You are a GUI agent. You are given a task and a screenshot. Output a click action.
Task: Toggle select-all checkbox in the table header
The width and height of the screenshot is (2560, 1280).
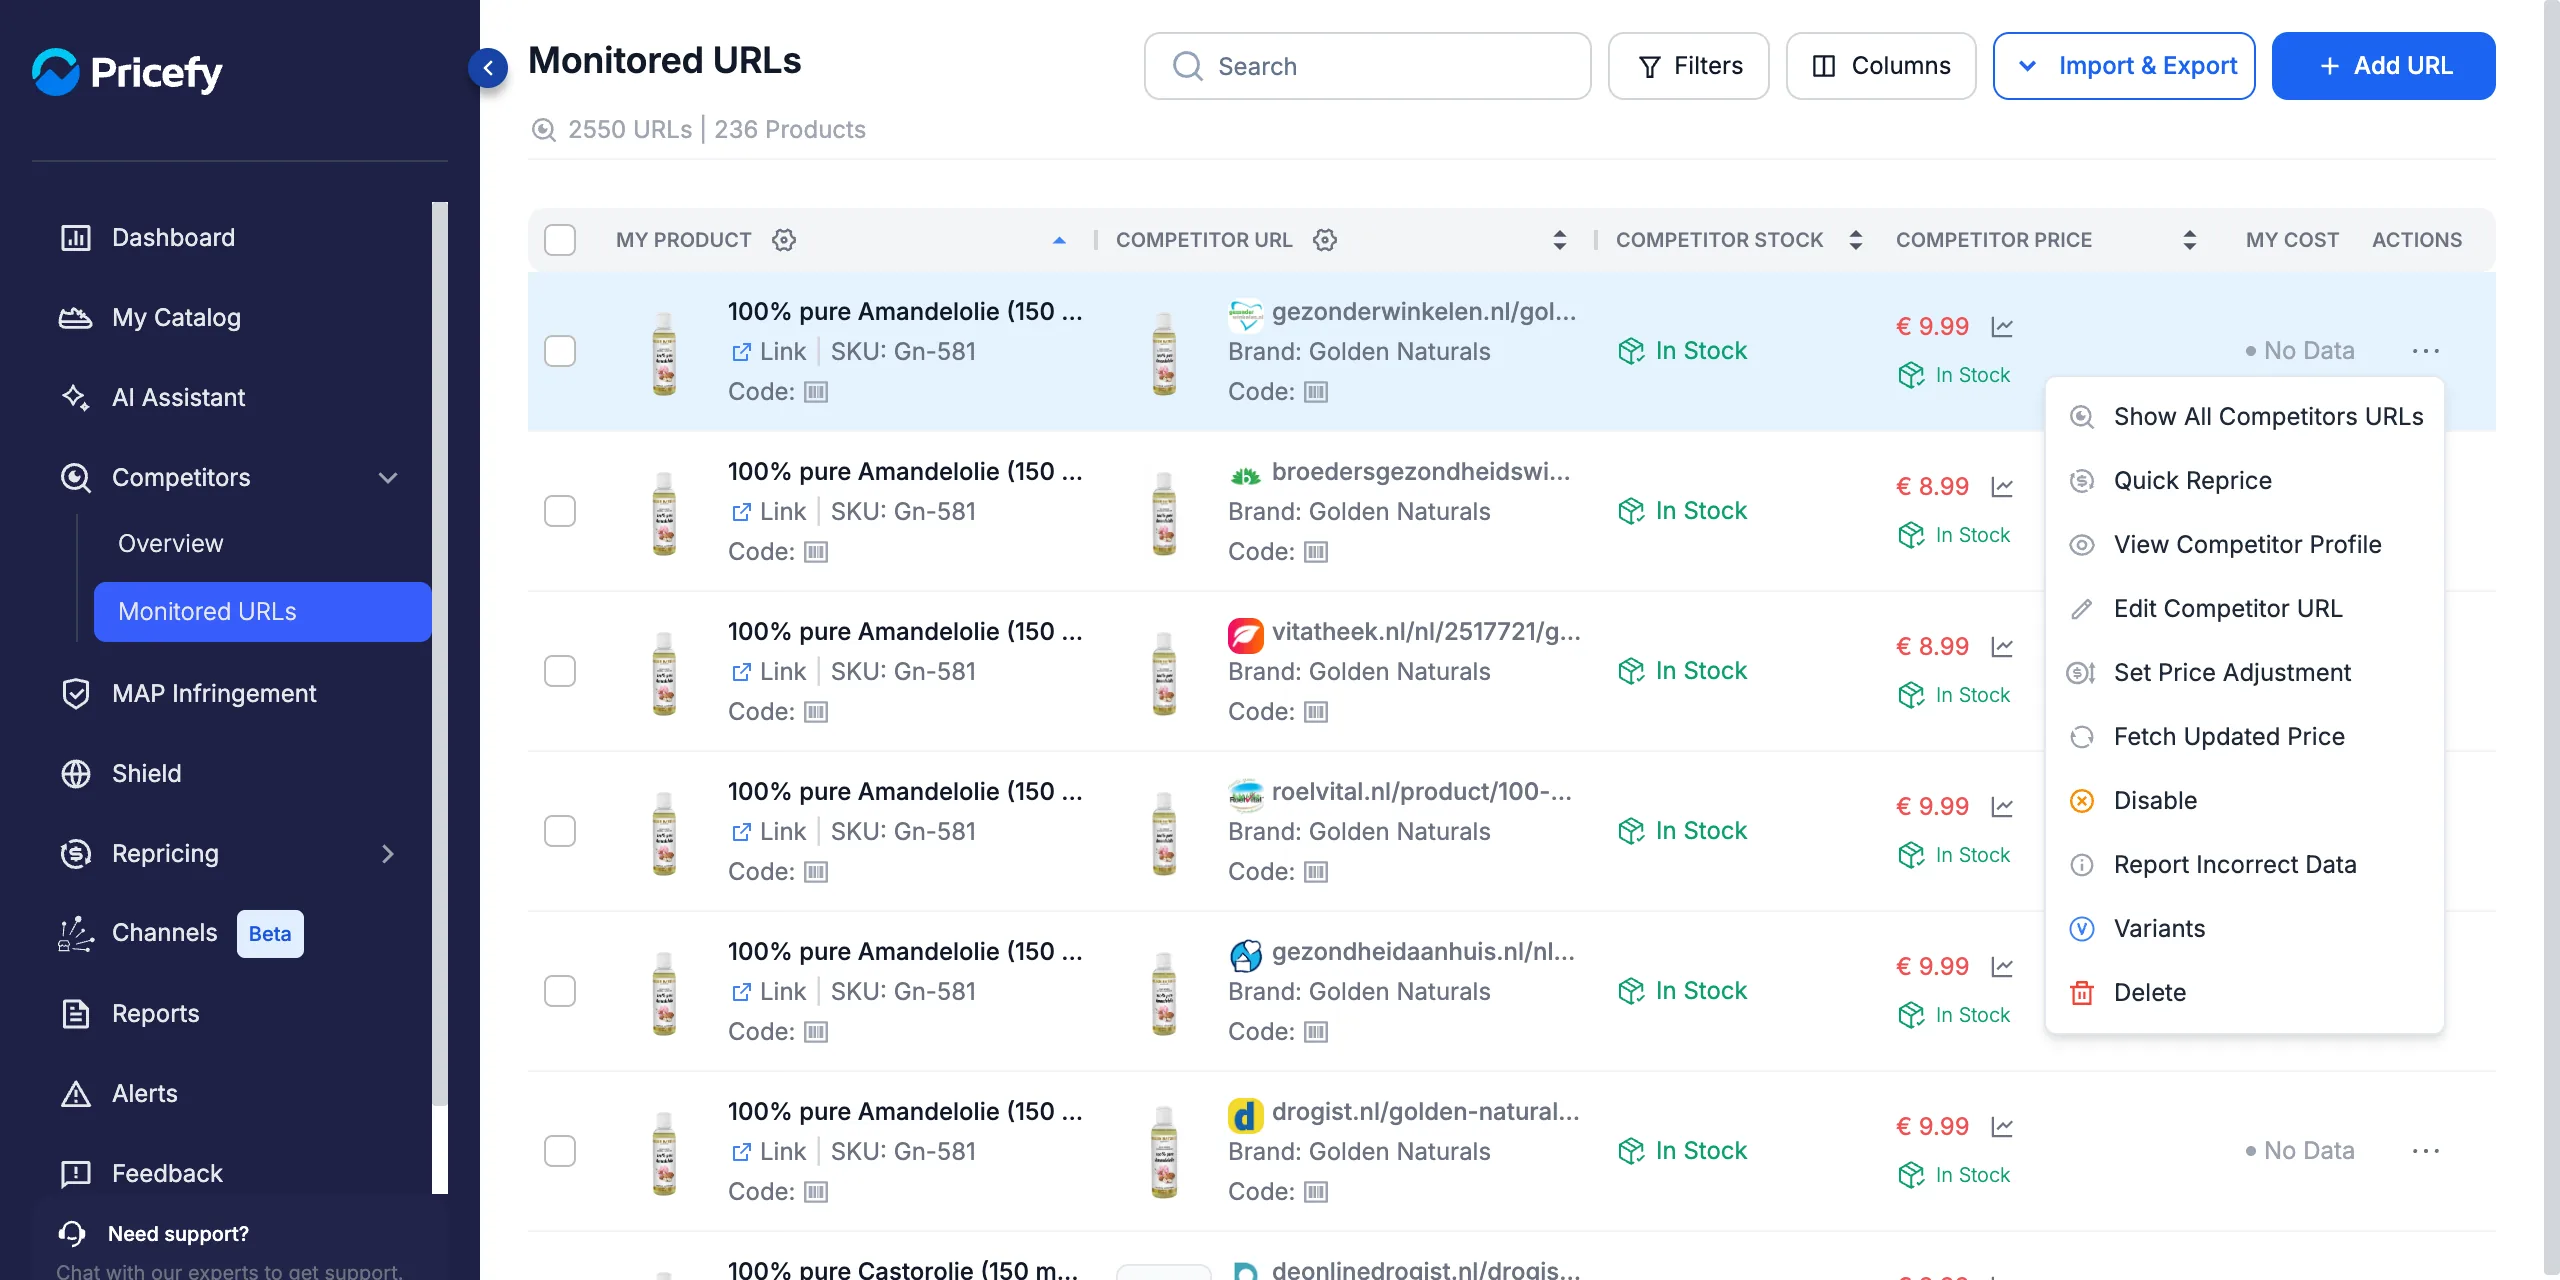pos(560,240)
